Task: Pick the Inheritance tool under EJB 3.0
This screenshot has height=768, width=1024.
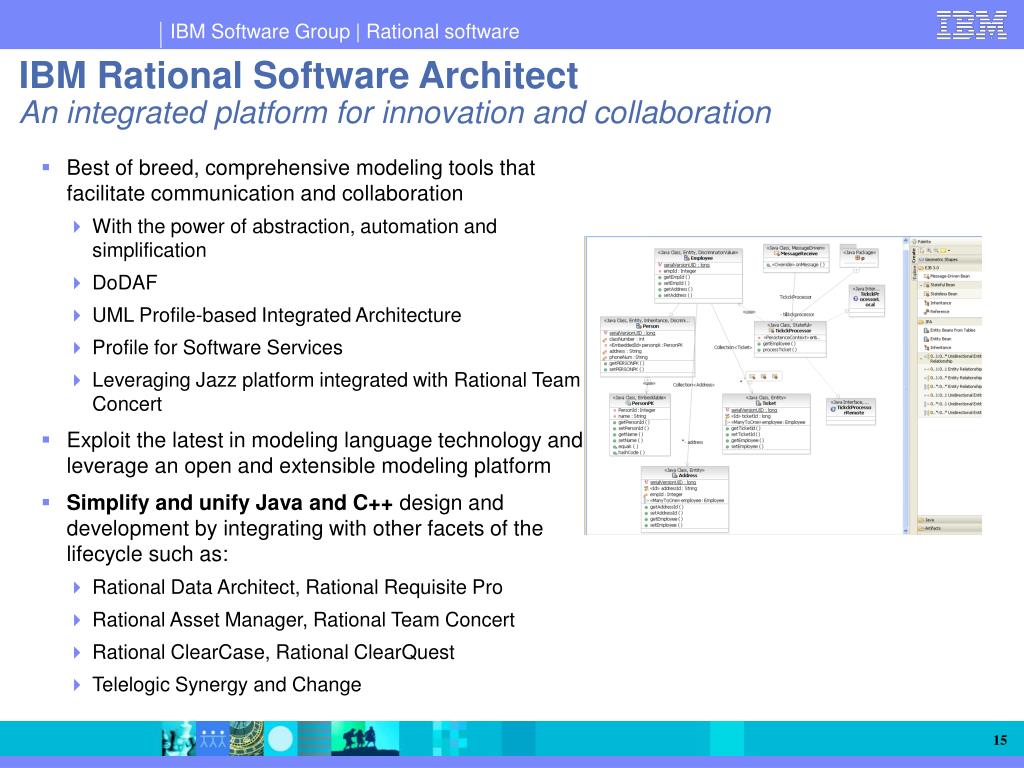Action: 938,303
